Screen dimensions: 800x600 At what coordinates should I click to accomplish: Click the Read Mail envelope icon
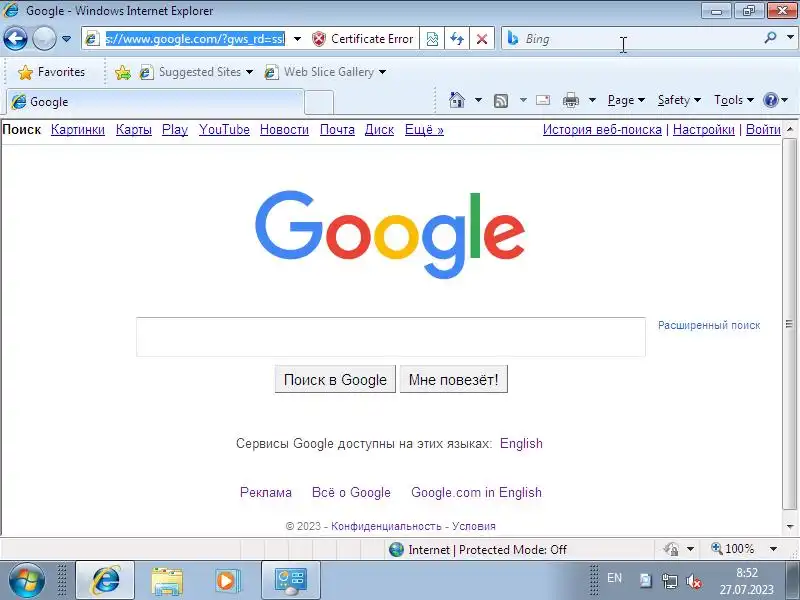click(x=543, y=100)
